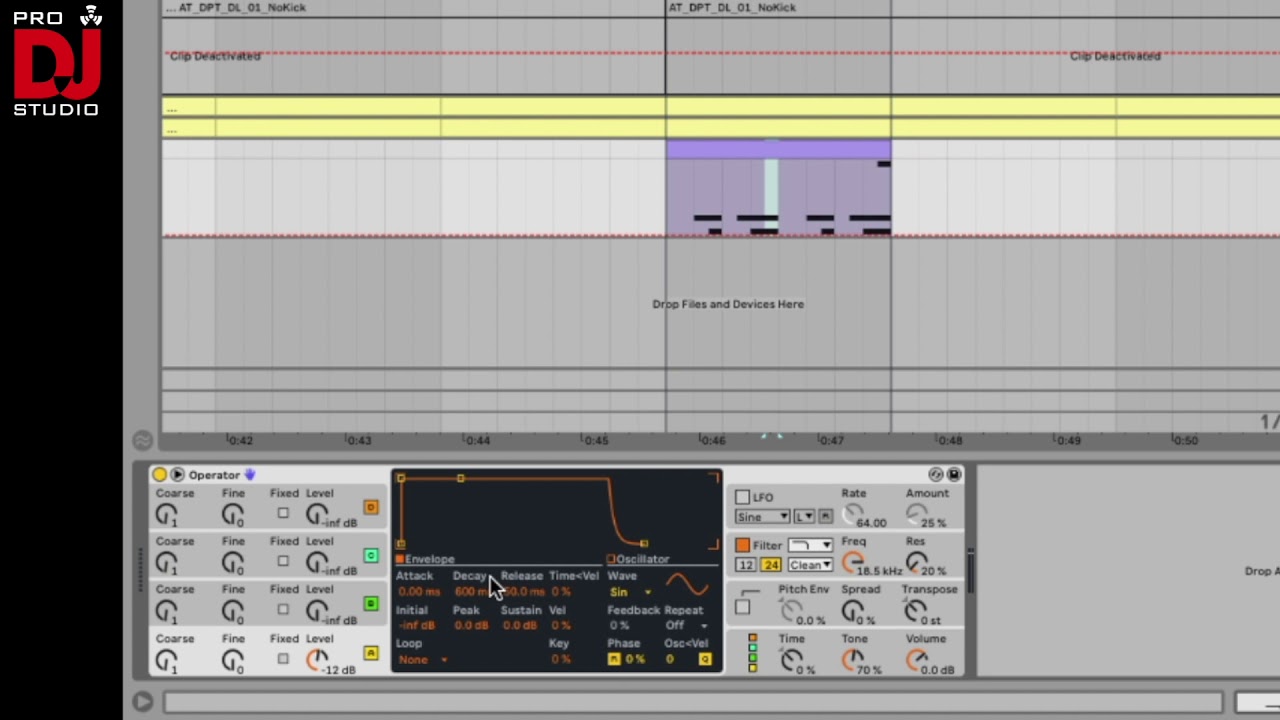Turn on the LFO checkbox
Viewport: 1280px width, 720px height.
742,497
